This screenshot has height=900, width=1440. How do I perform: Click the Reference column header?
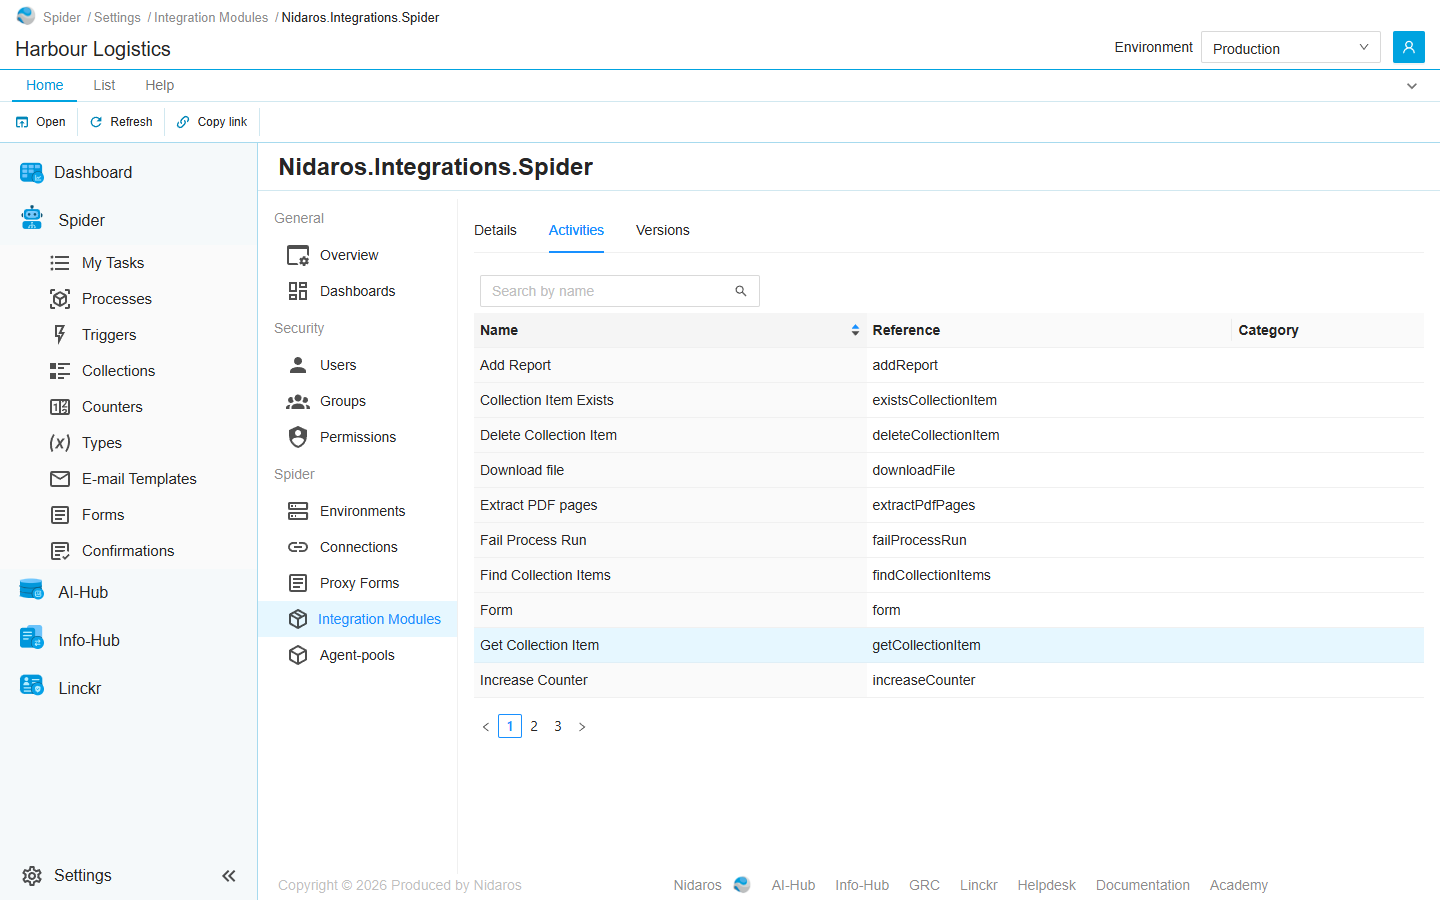pos(1049,330)
